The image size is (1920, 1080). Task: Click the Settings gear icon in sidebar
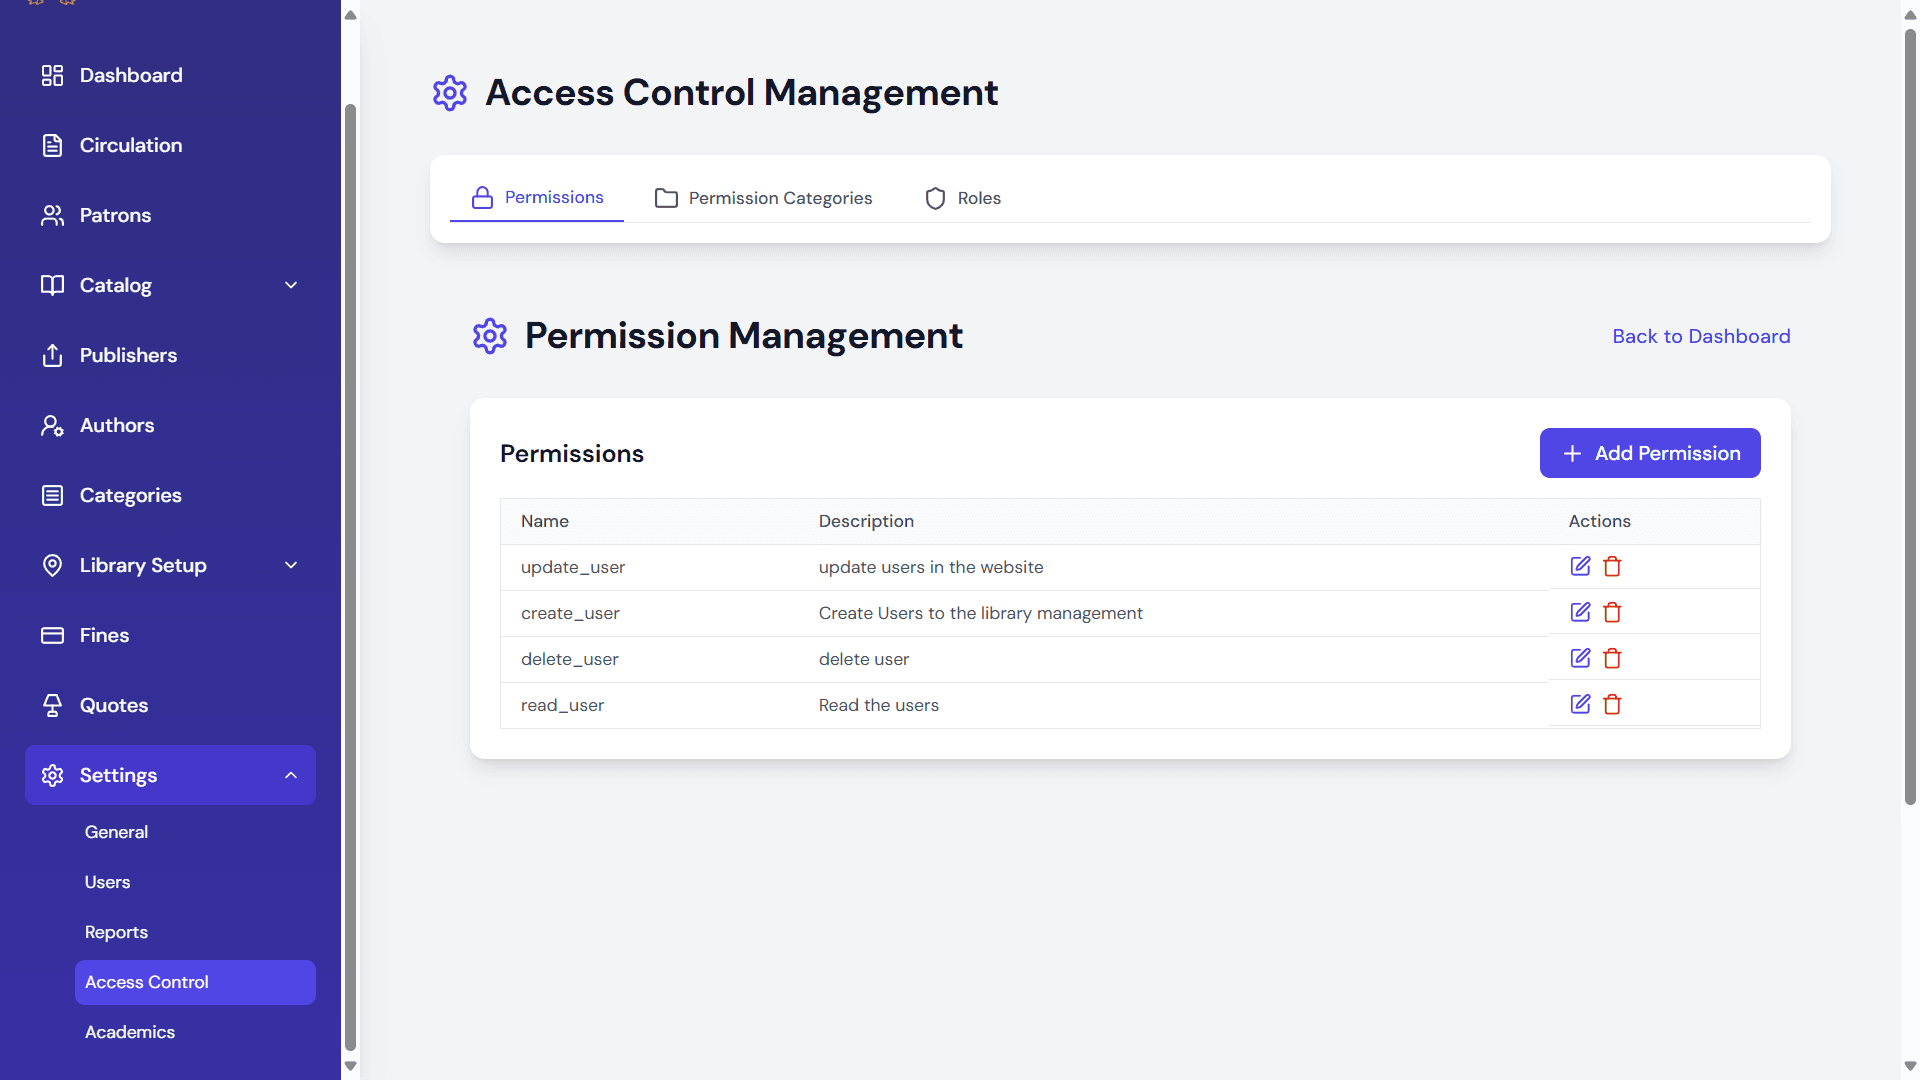52,776
